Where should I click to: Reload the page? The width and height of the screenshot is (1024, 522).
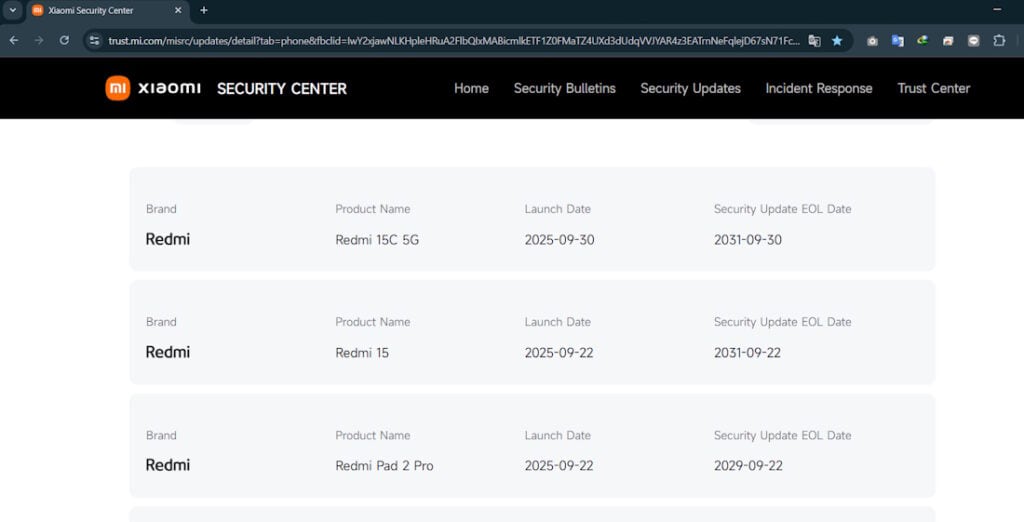click(x=64, y=40)
